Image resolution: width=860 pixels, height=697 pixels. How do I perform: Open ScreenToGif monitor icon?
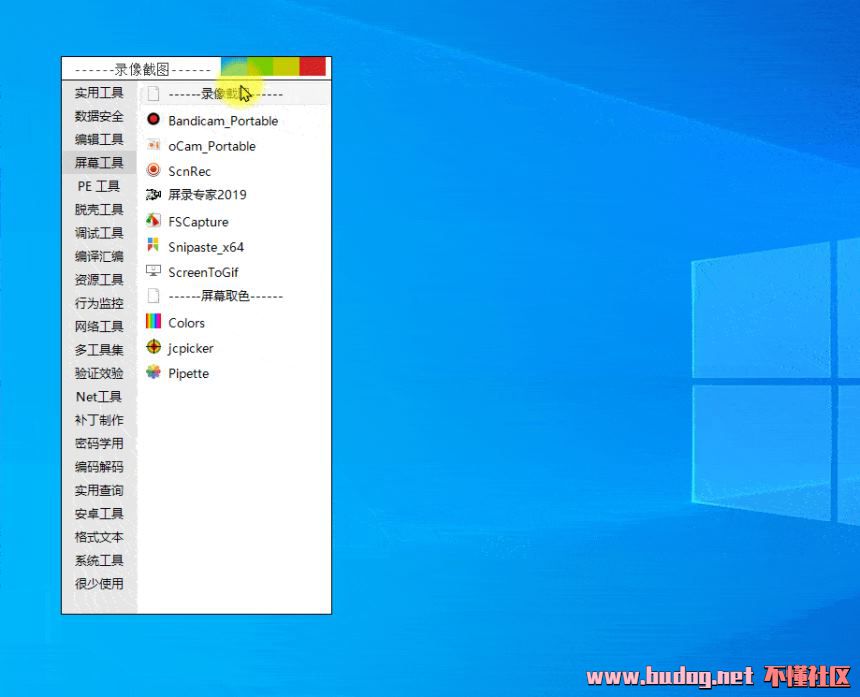coord(153,271)
